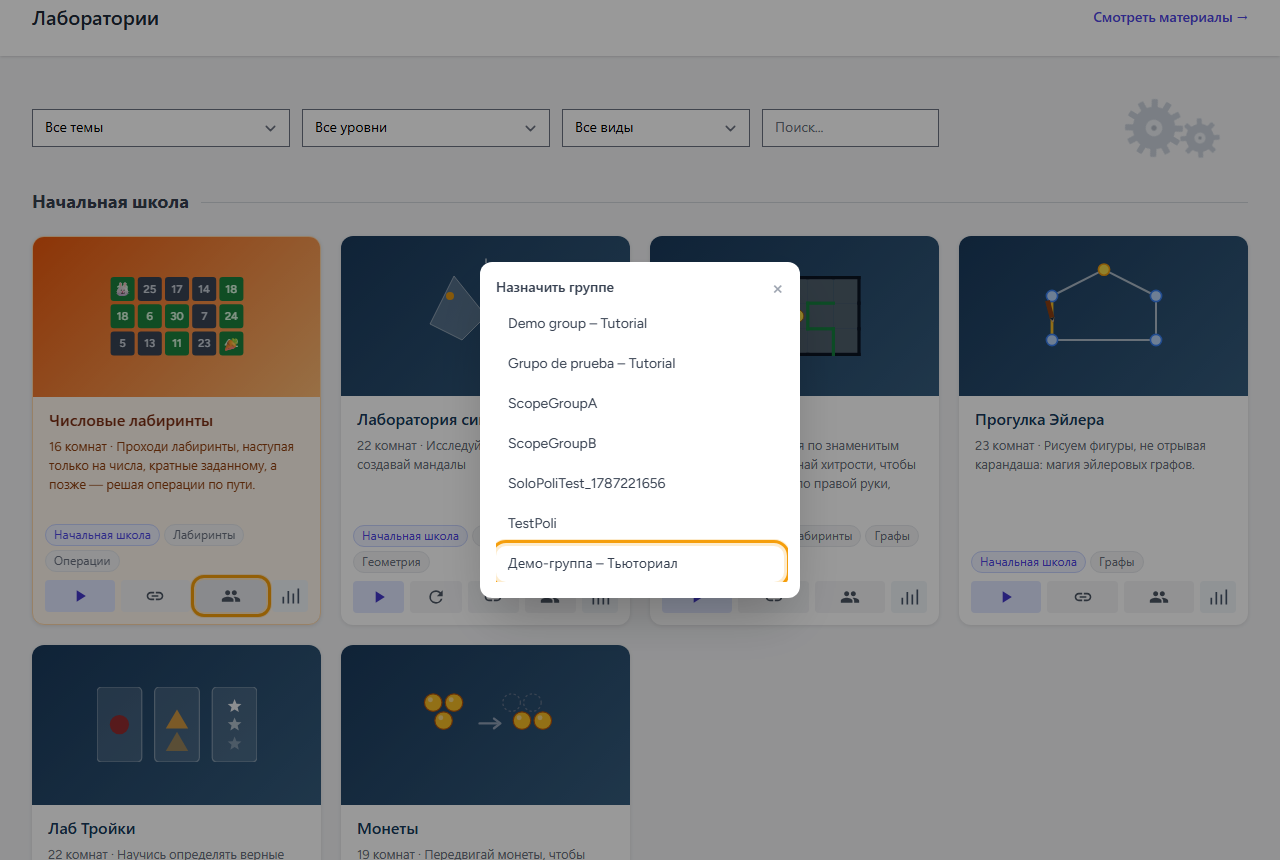Select ScopeGroupB in the list
Screen dimensions: 1280x860
640,443
